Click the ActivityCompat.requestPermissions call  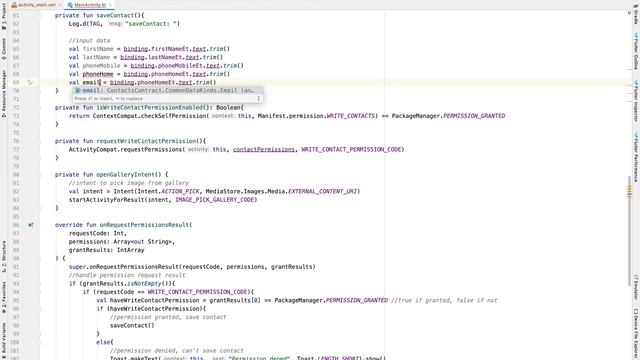(127, 149)
